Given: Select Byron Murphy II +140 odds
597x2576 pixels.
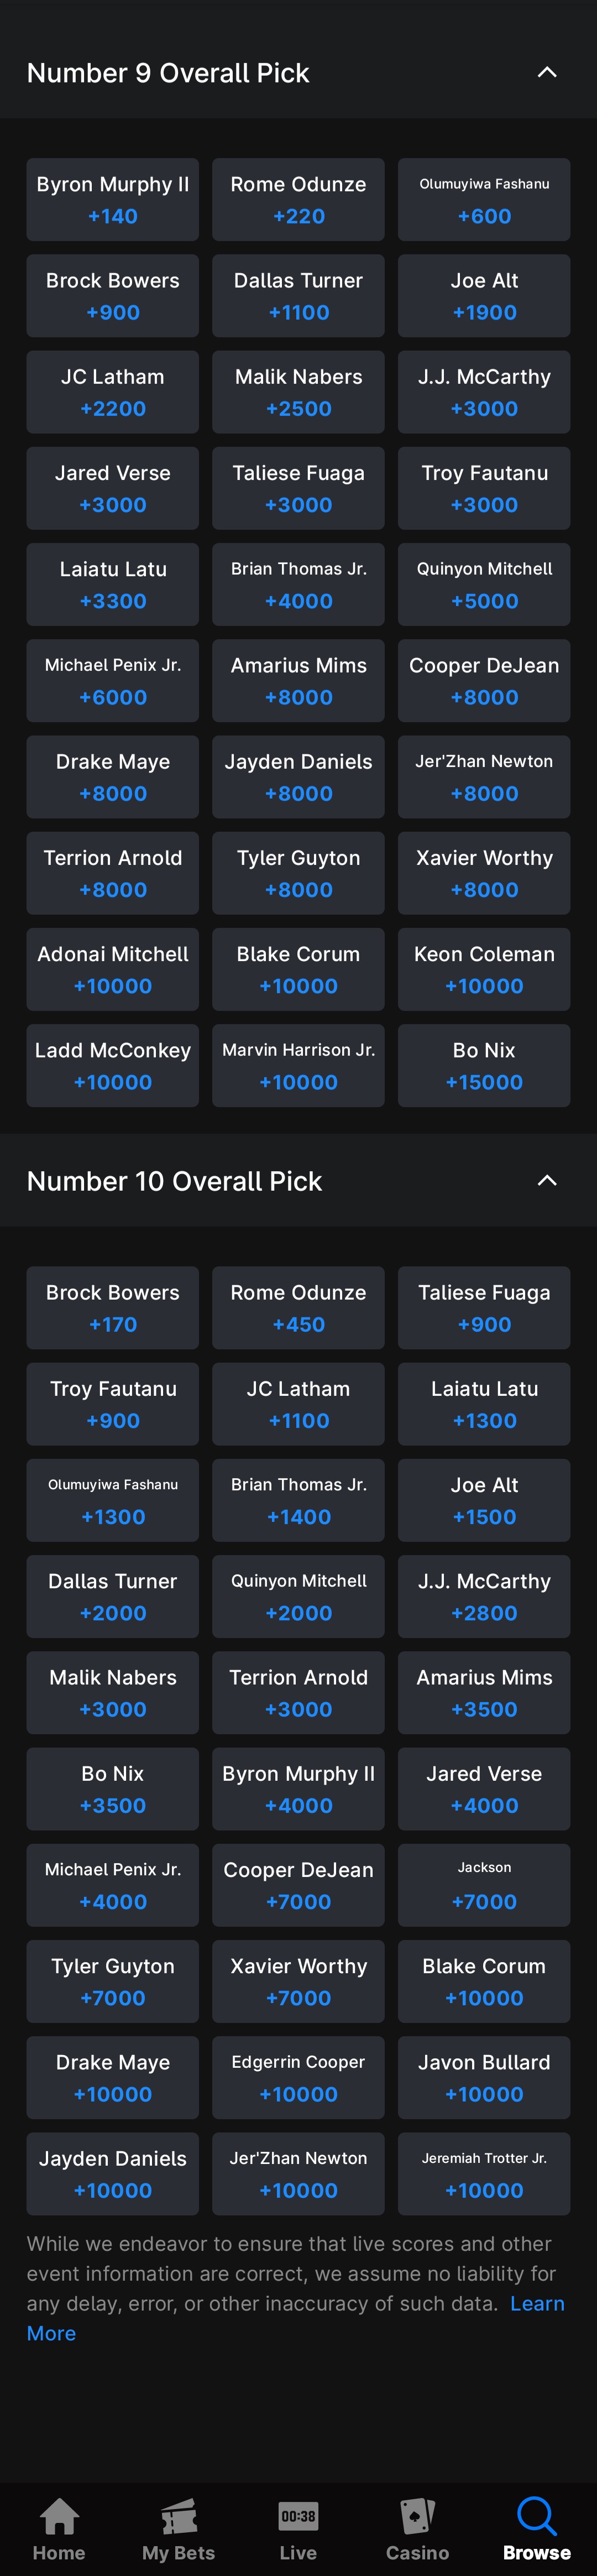Looking at the screenshot, I should coord(113,199).
